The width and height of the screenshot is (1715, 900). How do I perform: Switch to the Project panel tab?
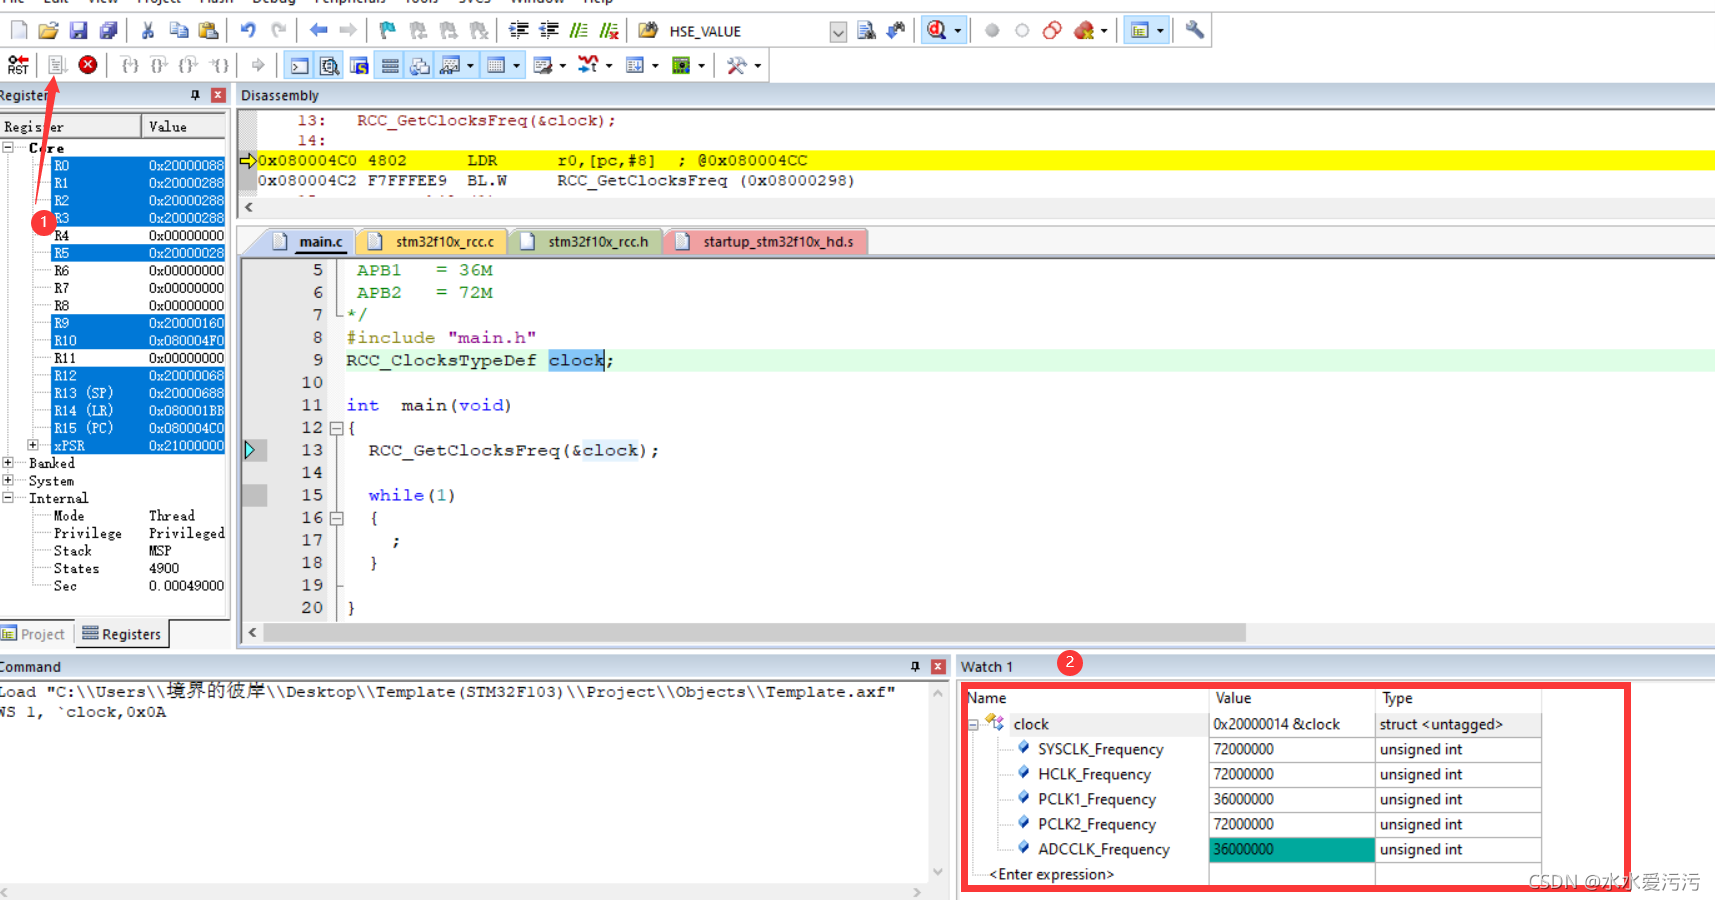(x=34, y=634)
